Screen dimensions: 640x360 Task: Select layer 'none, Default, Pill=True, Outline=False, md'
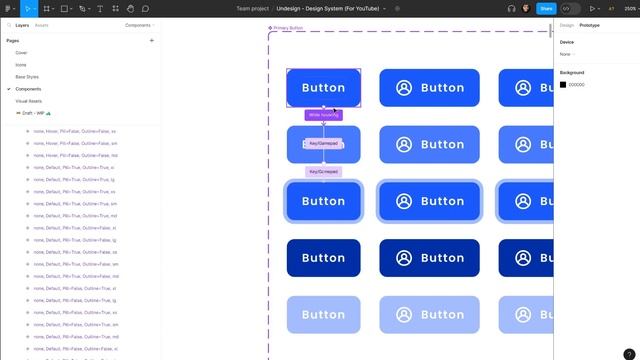coord(76,276)
